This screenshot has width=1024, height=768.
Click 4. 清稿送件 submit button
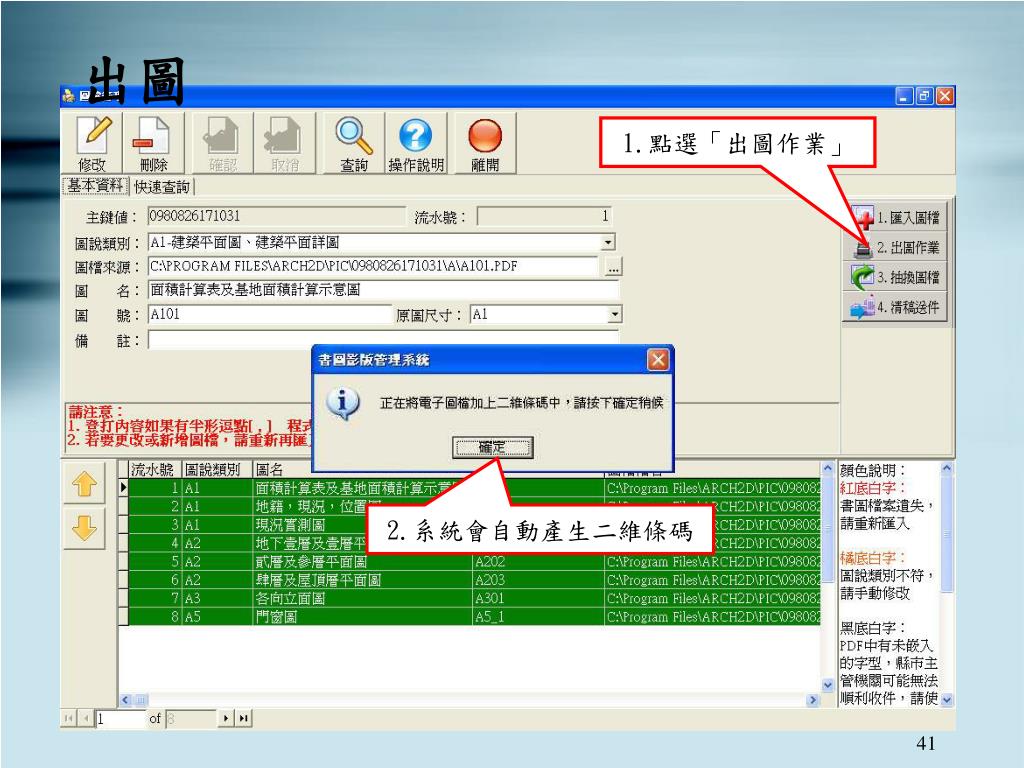click(895, 306)
